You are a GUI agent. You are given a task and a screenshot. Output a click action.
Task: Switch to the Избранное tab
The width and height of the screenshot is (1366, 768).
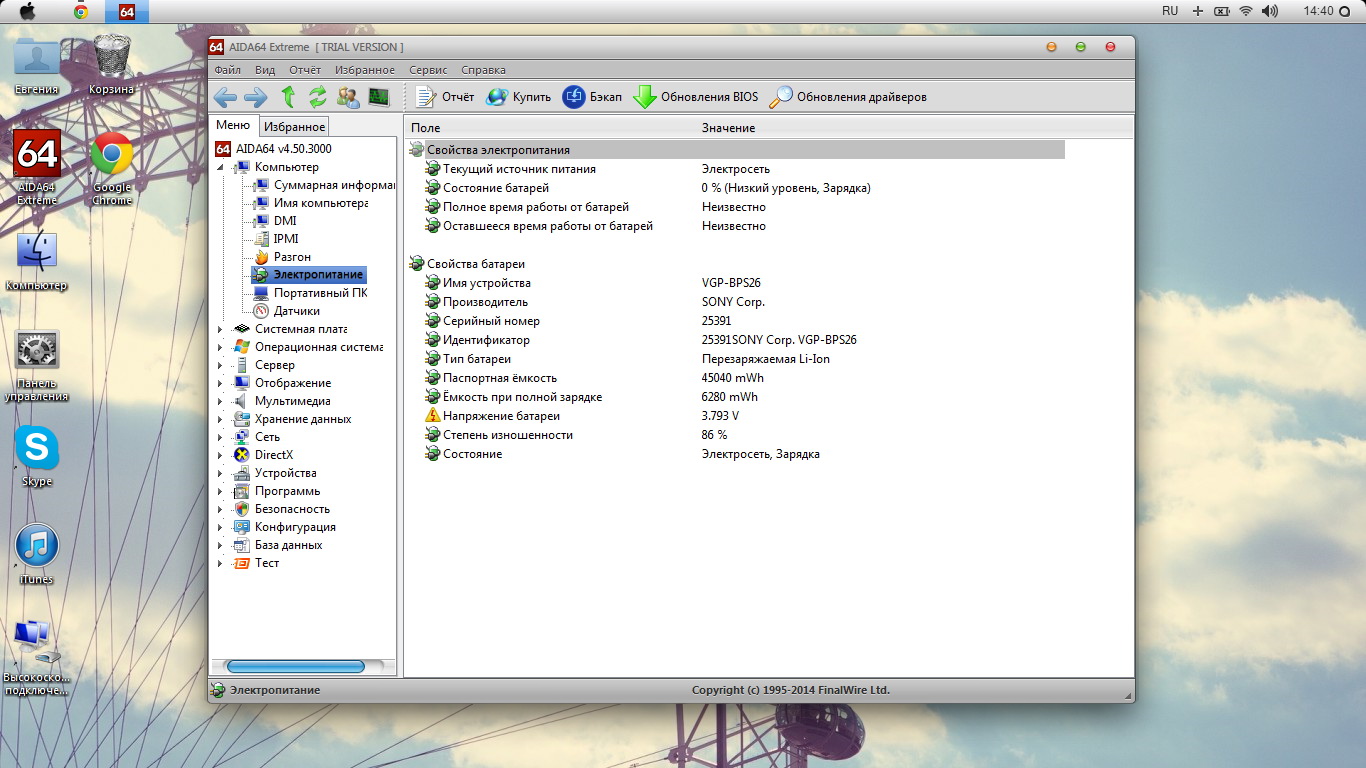coord(294,127)
